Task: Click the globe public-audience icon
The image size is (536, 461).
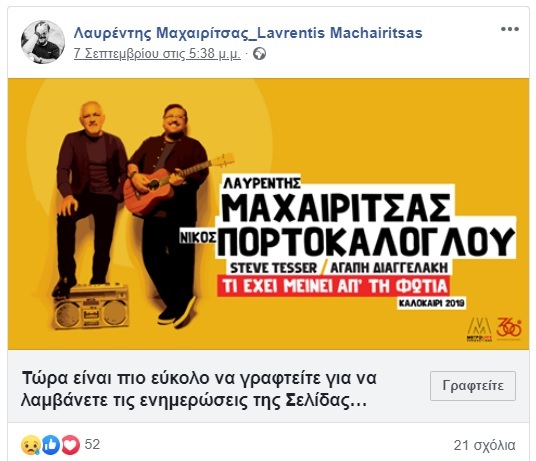Action: pyautogui.click(x=259, y=54)
